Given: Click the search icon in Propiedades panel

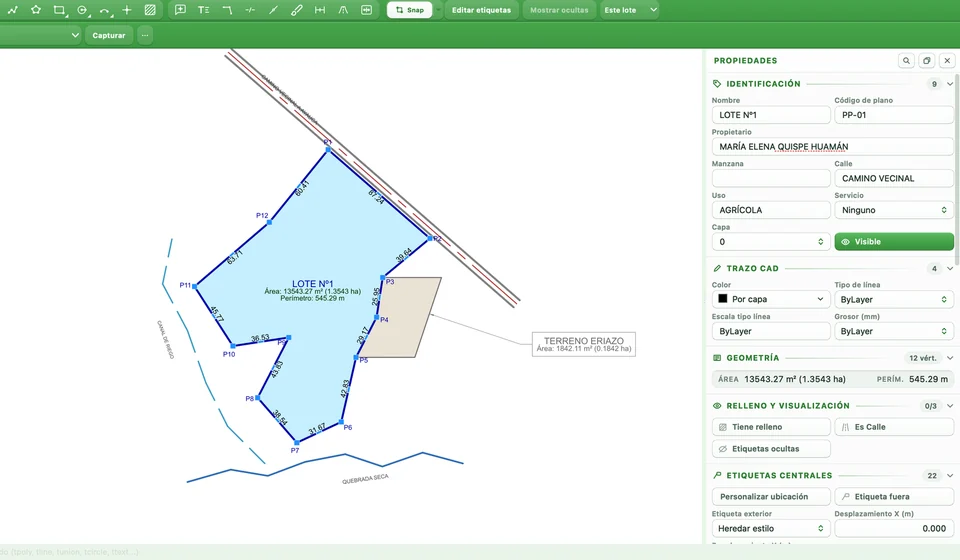Looking at the screenshot, I should click(x=906, y=61).
